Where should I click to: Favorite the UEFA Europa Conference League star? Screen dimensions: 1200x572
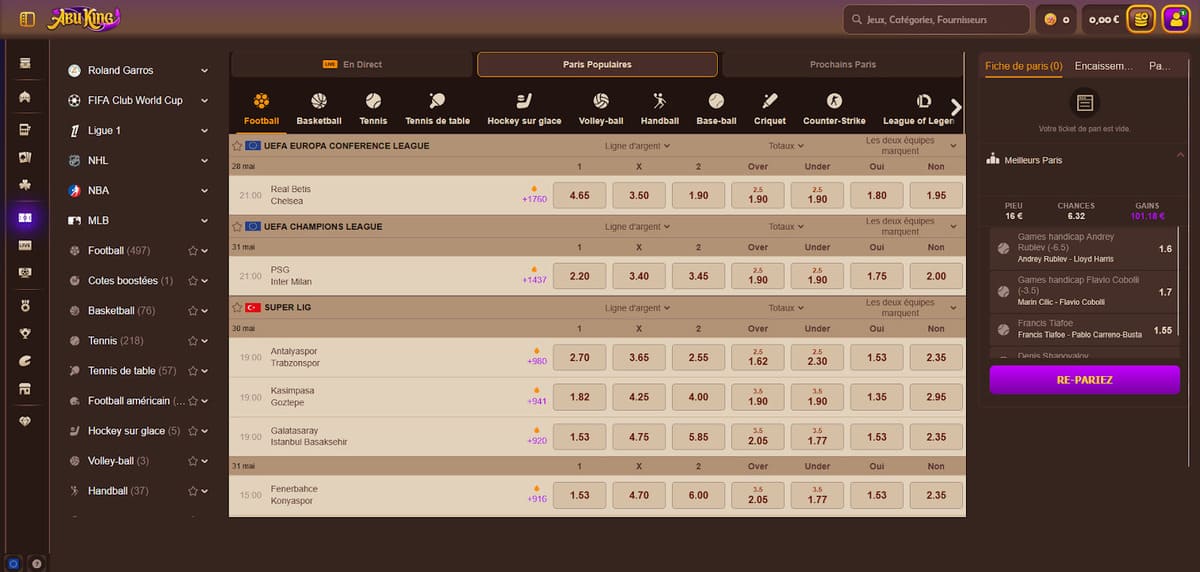coord(237,146)
